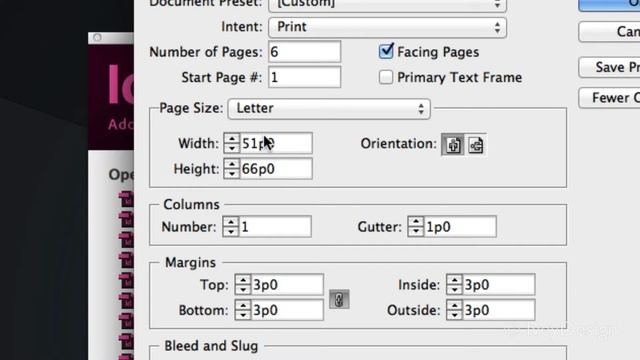Open the Intent dropdown showing Print

(x=387, y=27)
